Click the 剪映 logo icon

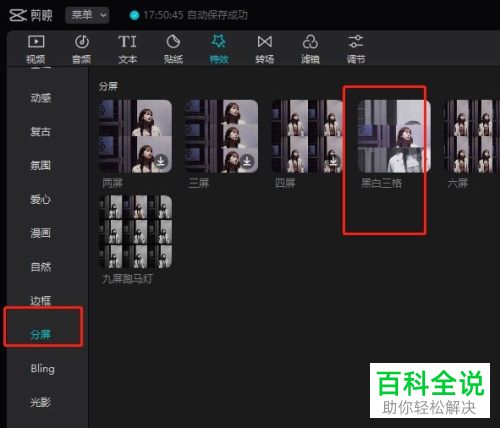[18, 15]
